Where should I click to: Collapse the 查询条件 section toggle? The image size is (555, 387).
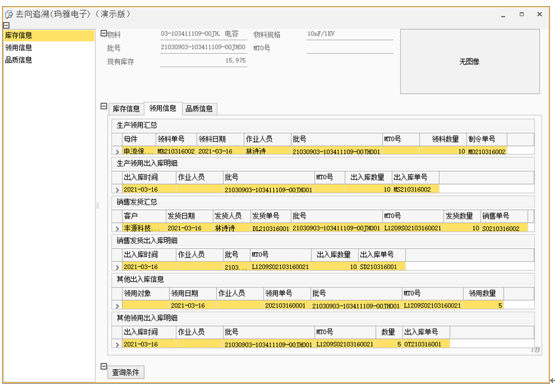tap(103, 366)
